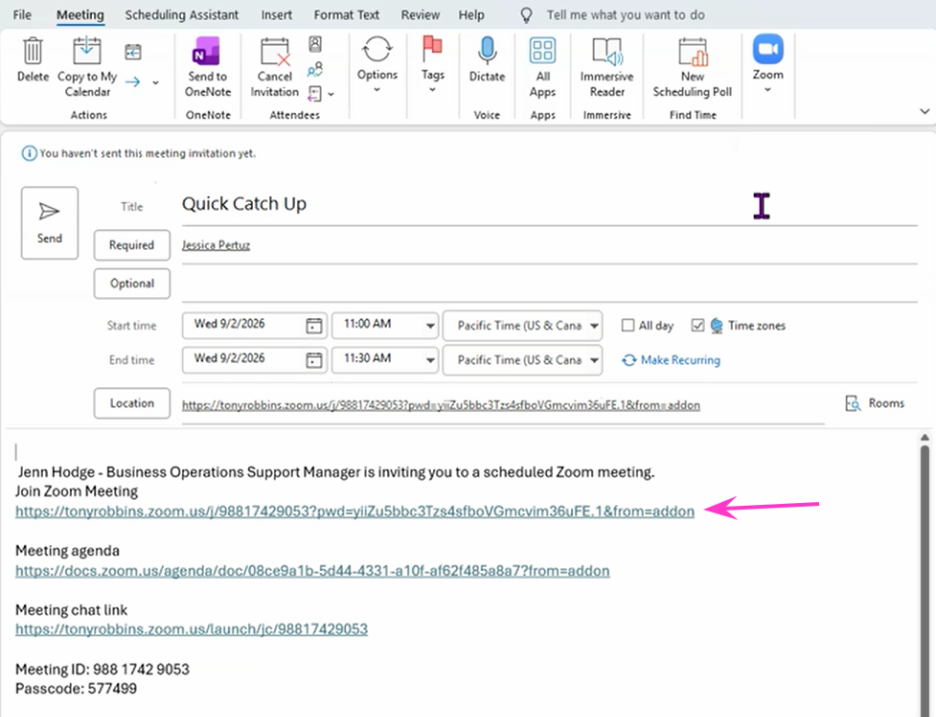Open the End time calendar picker icon

(x=314, y=360)
